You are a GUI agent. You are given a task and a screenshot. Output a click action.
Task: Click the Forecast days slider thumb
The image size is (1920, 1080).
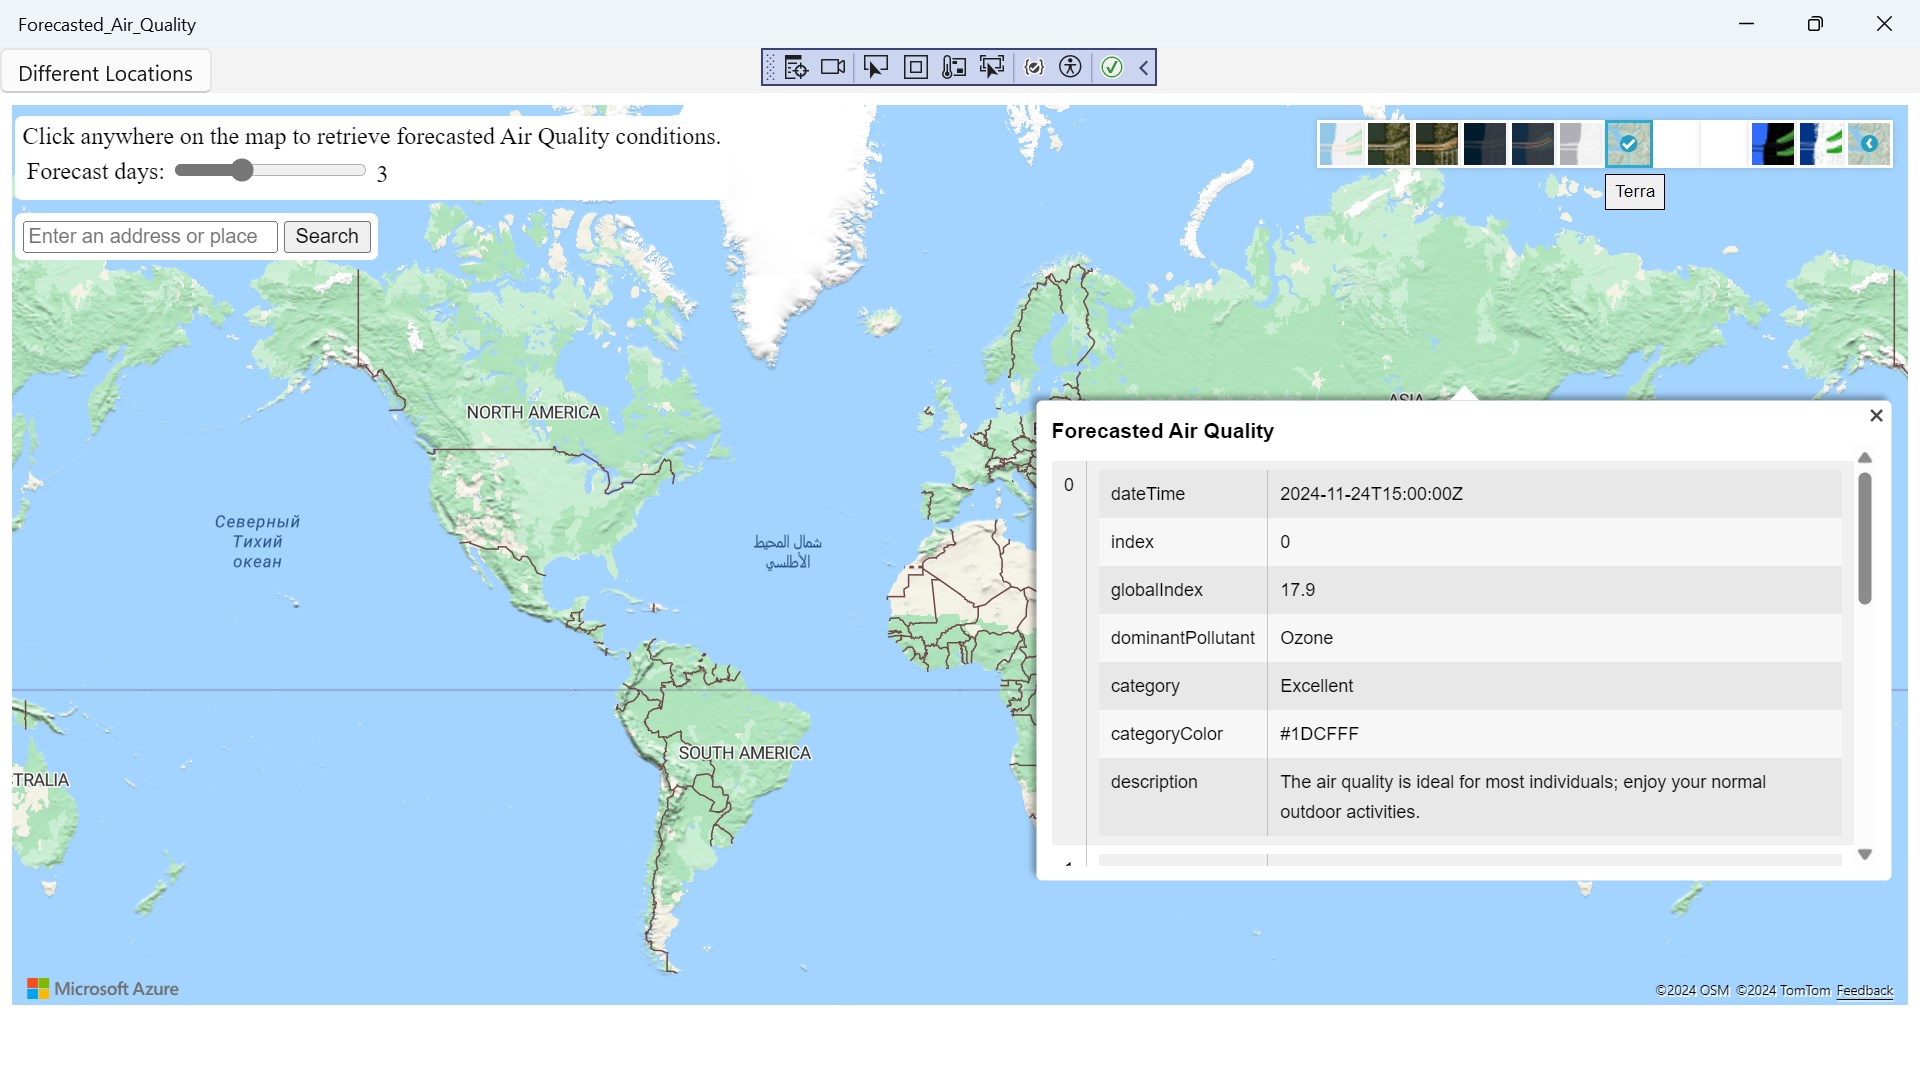[242, 170]
